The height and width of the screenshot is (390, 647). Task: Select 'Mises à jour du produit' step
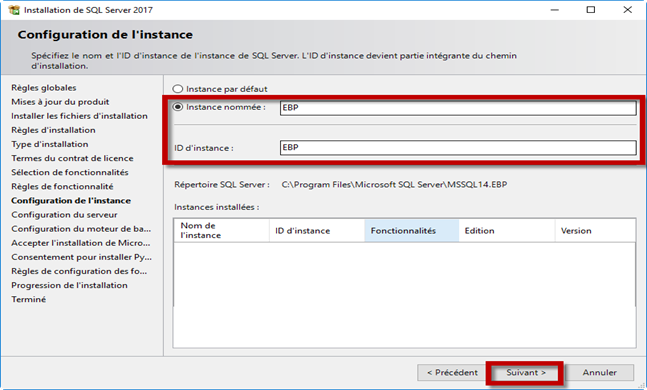pos(60,102)
